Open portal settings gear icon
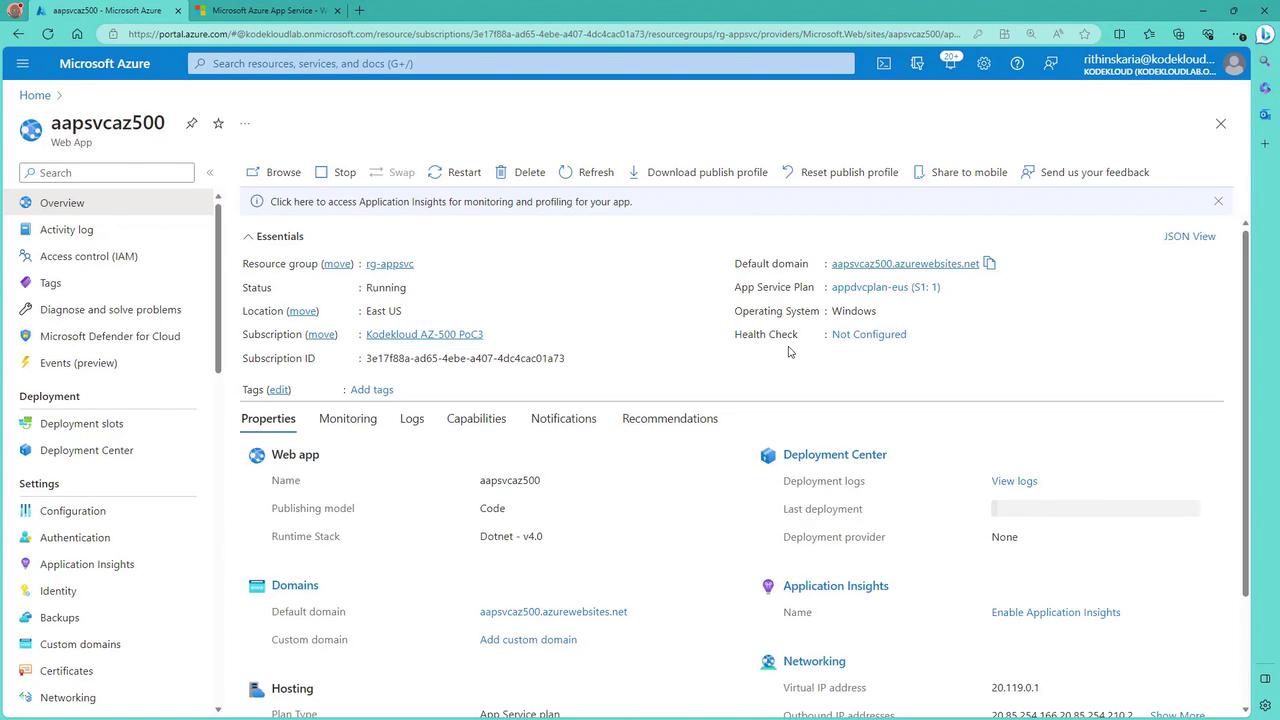This screenshot has width=1280, height=720. (984, 63)
